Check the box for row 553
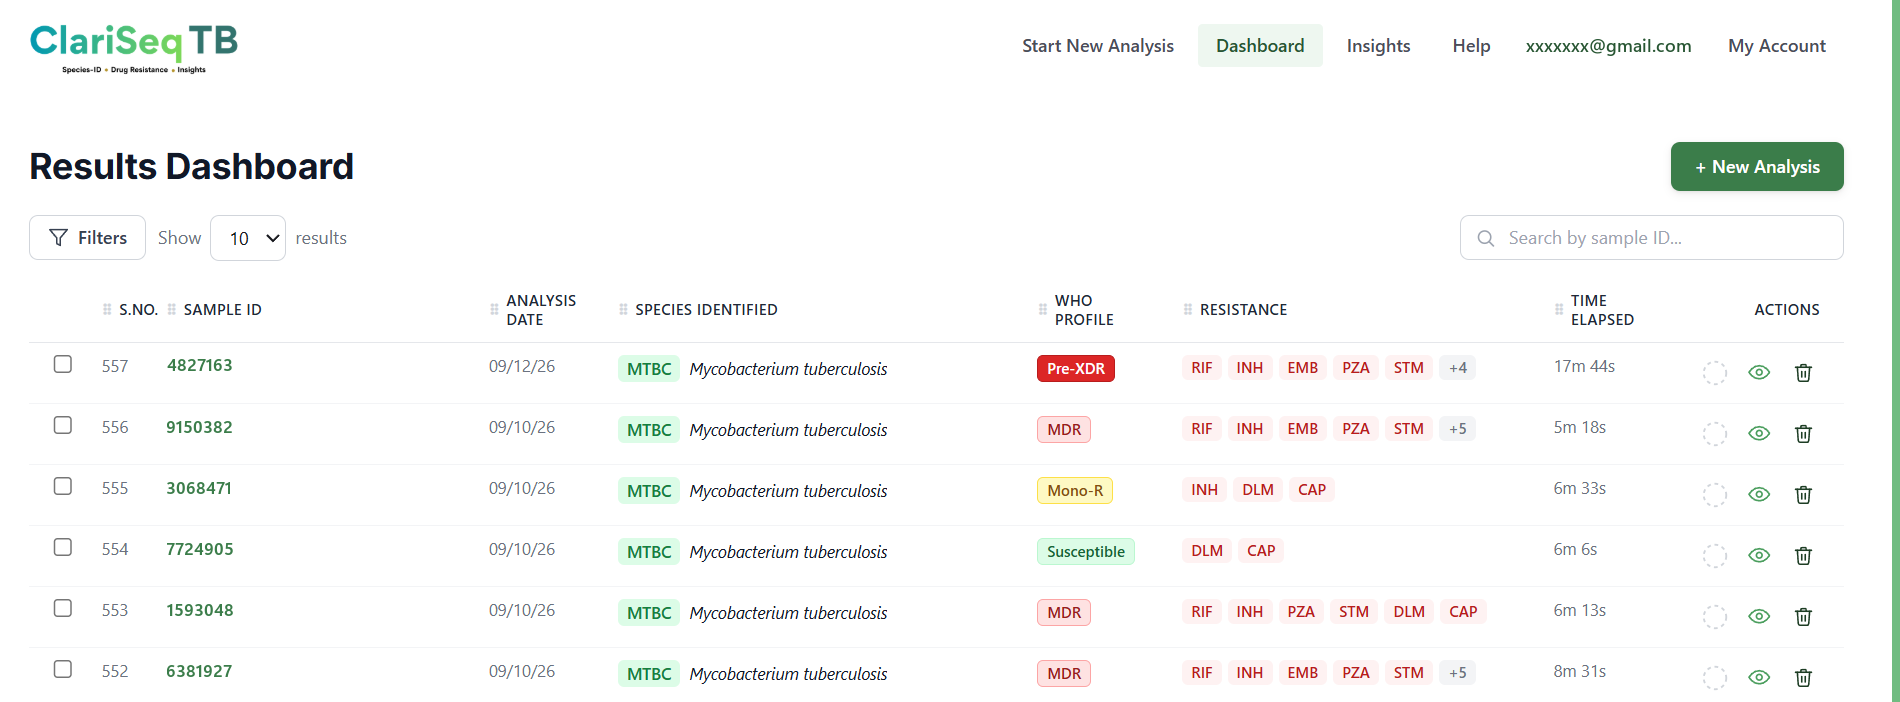The image size is (1900, 702). [x=63, y=608]
